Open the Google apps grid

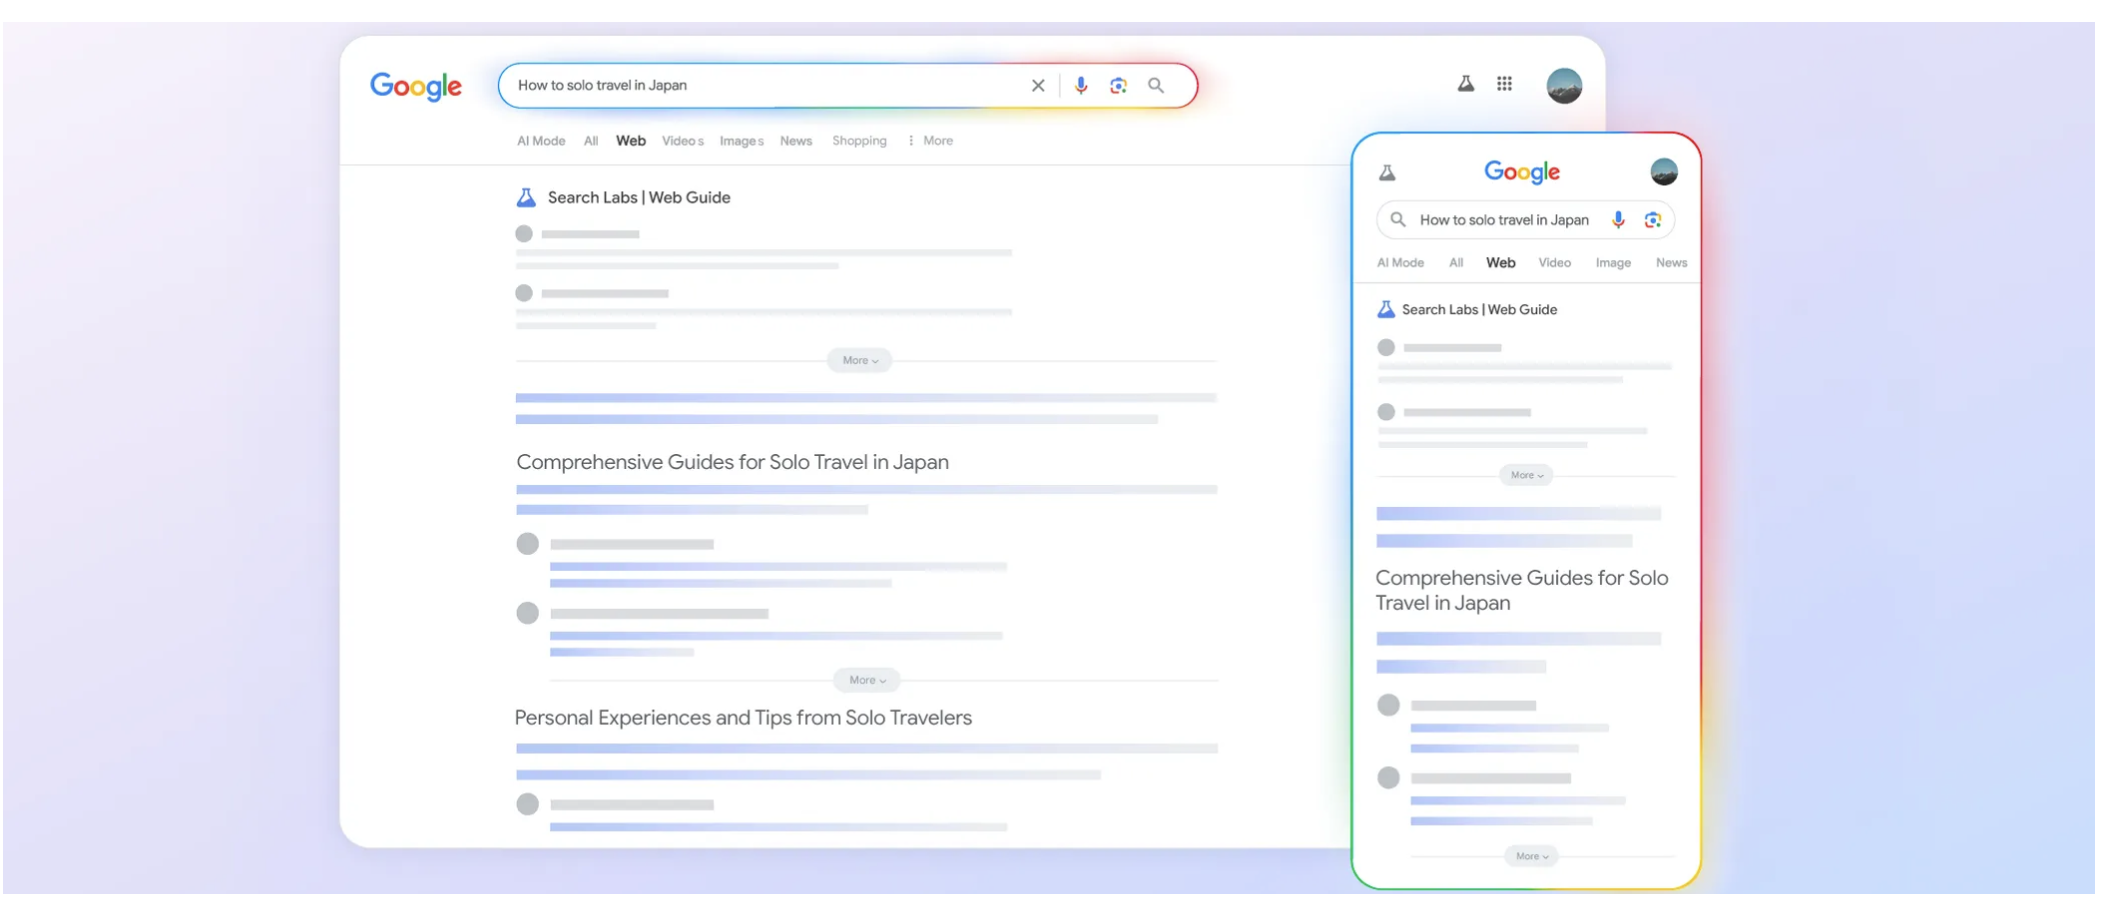[1504, 84]
